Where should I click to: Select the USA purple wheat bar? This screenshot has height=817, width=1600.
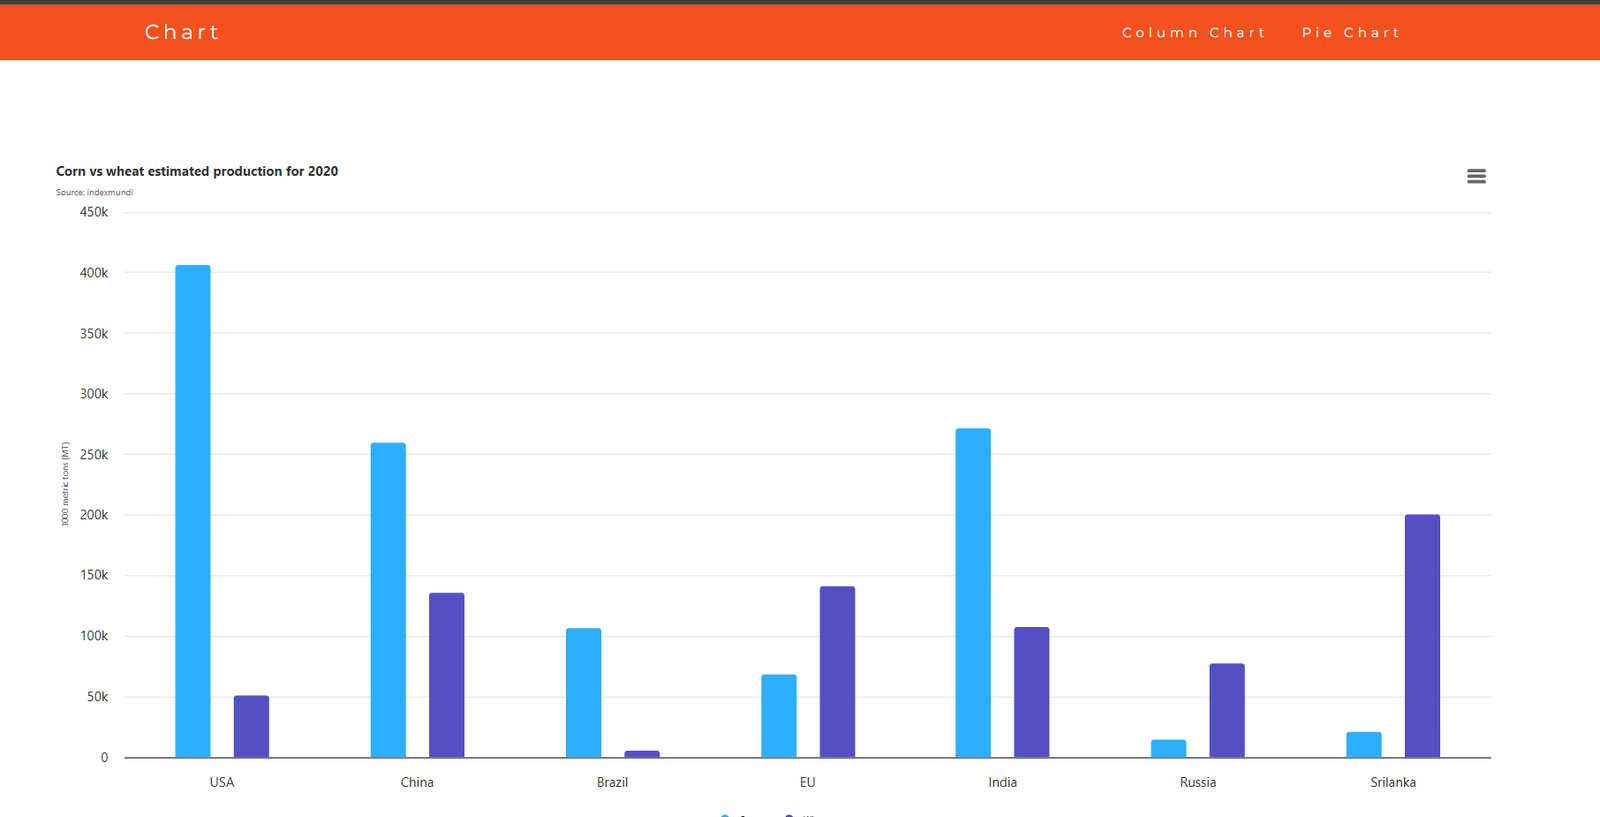tap(251, 726)
